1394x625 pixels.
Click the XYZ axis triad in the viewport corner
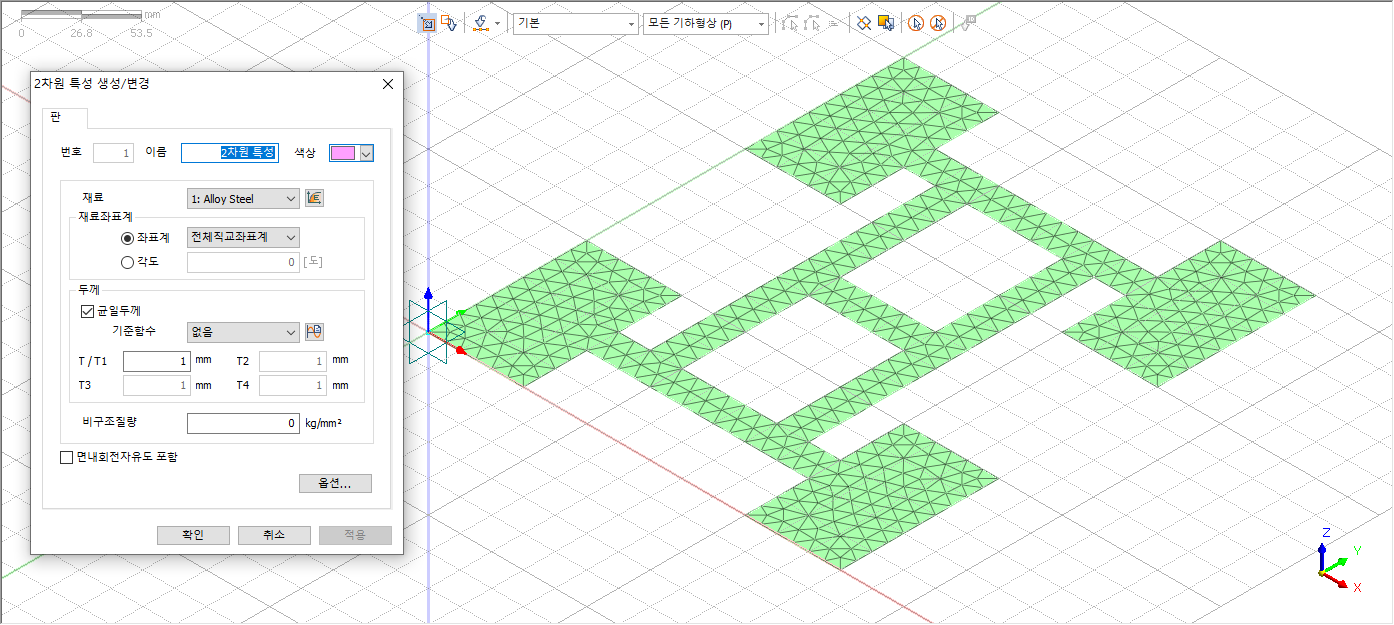1338,563
